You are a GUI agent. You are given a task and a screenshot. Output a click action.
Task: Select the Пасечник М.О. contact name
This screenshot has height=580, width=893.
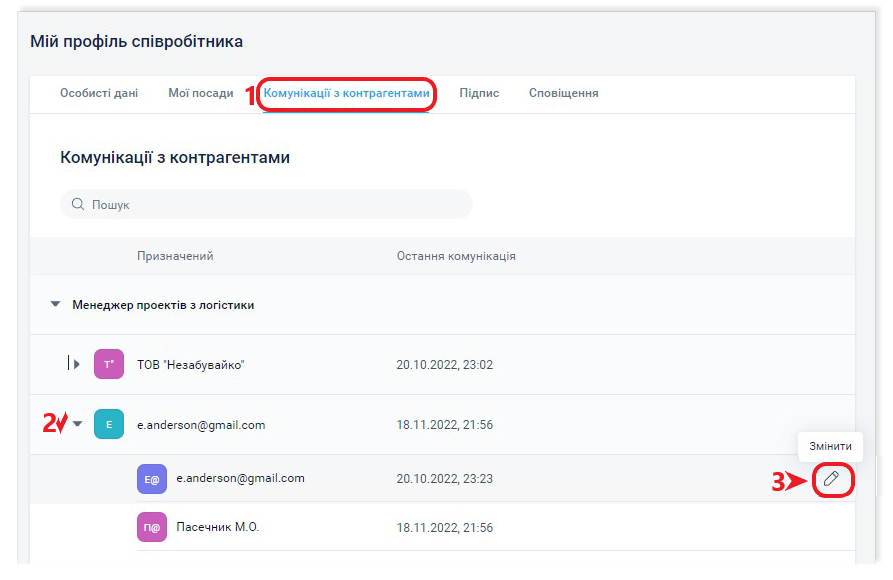(x=217, y=527)
